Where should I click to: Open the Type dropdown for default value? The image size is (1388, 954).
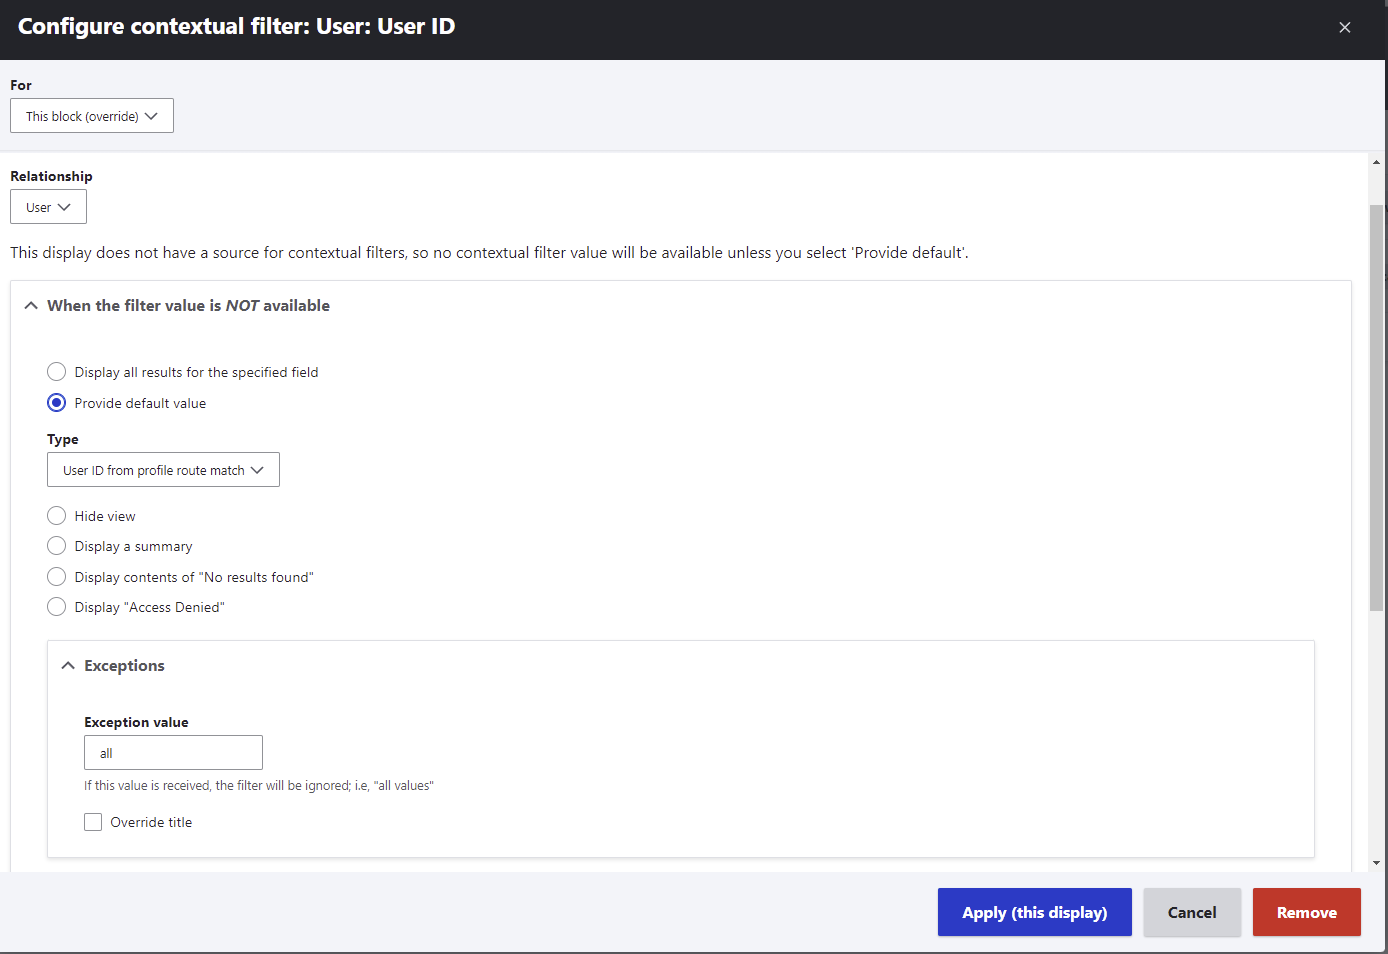(x=163, y=469)
